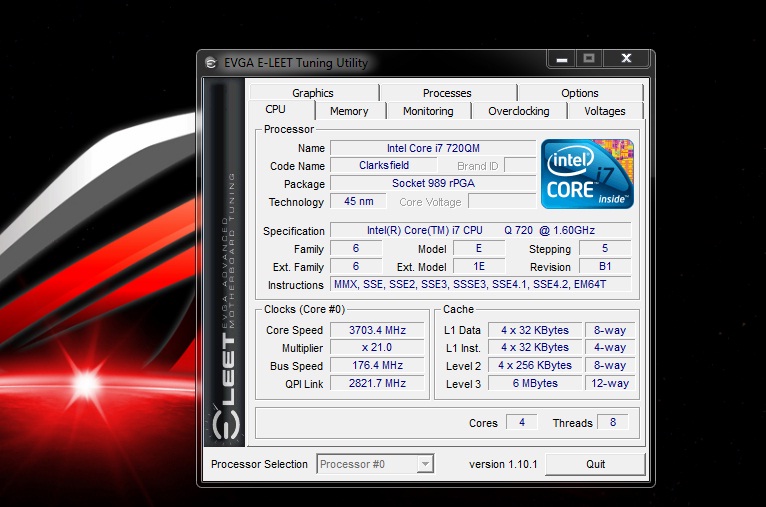Click the Technology value 45 nm
The image size is (766, 507).
click(x=359, y=201)
